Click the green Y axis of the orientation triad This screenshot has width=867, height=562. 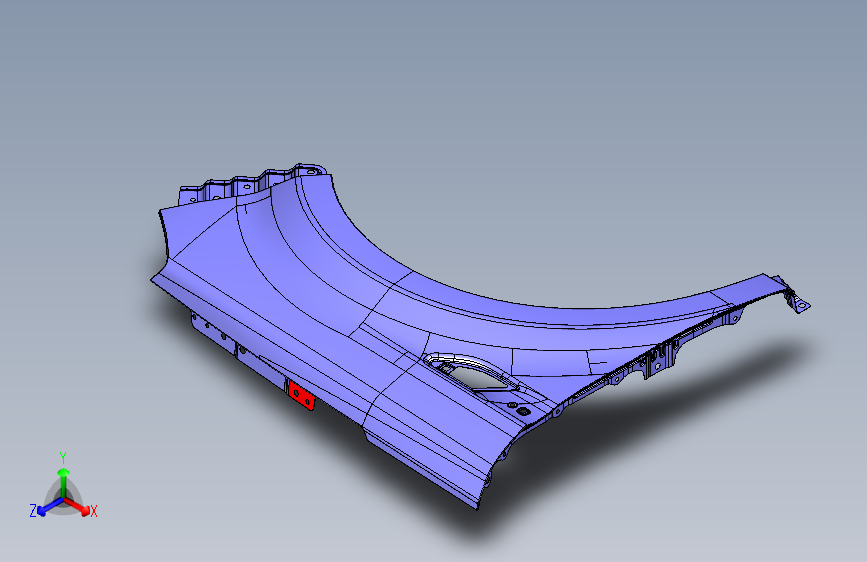64,482
